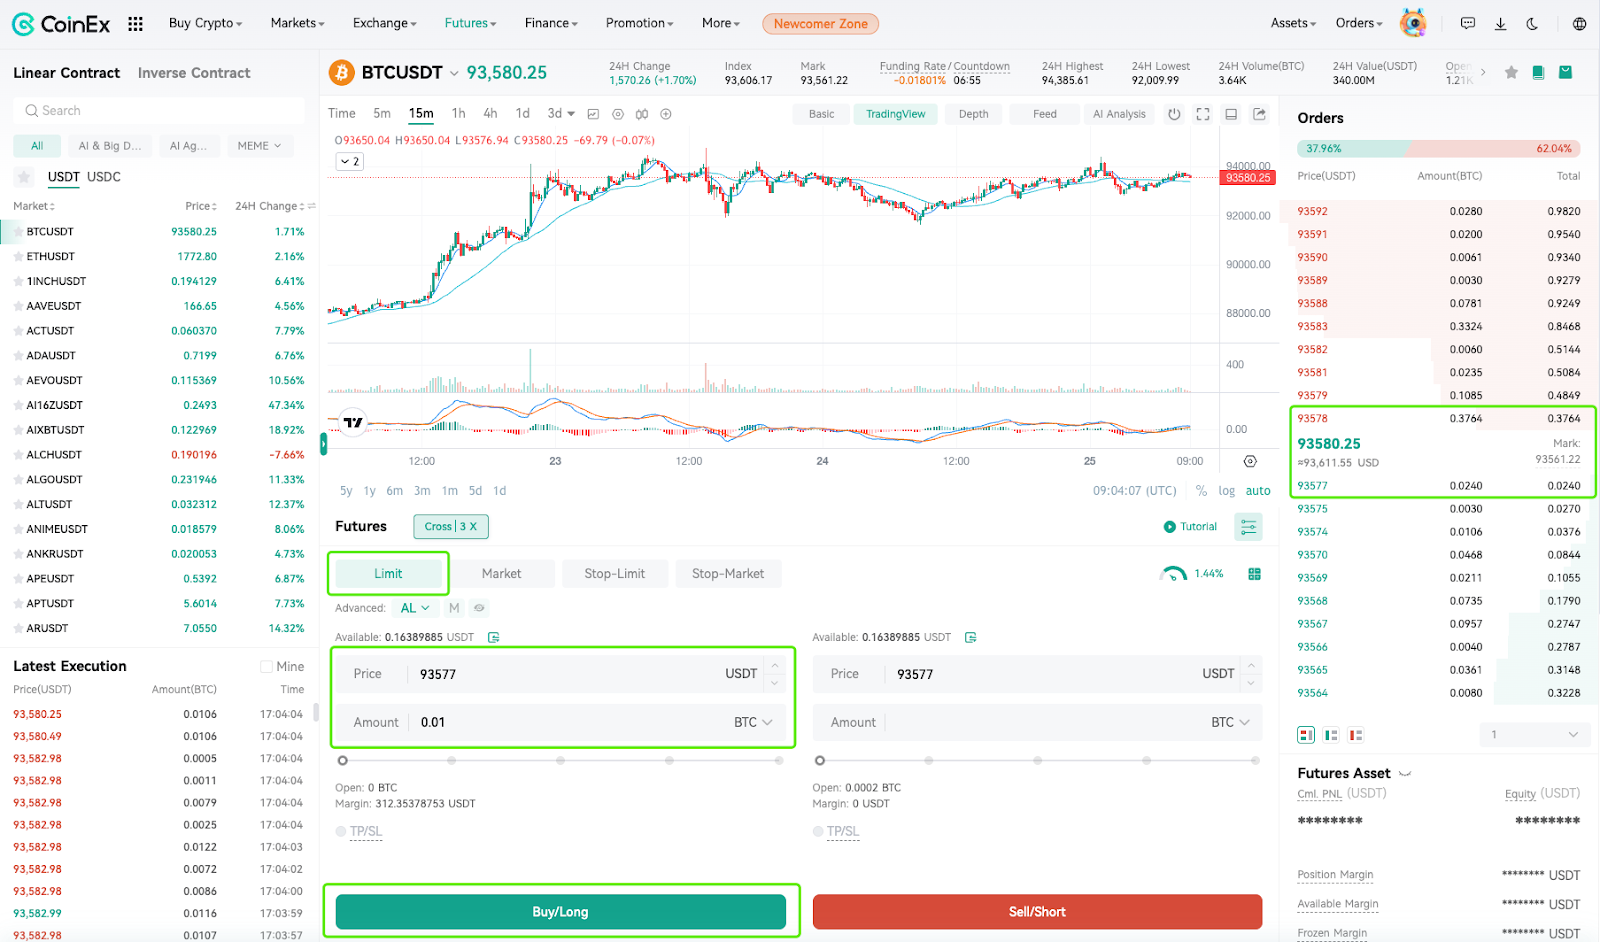Toggle Futures Asset balance visibility

[1405, 774]
